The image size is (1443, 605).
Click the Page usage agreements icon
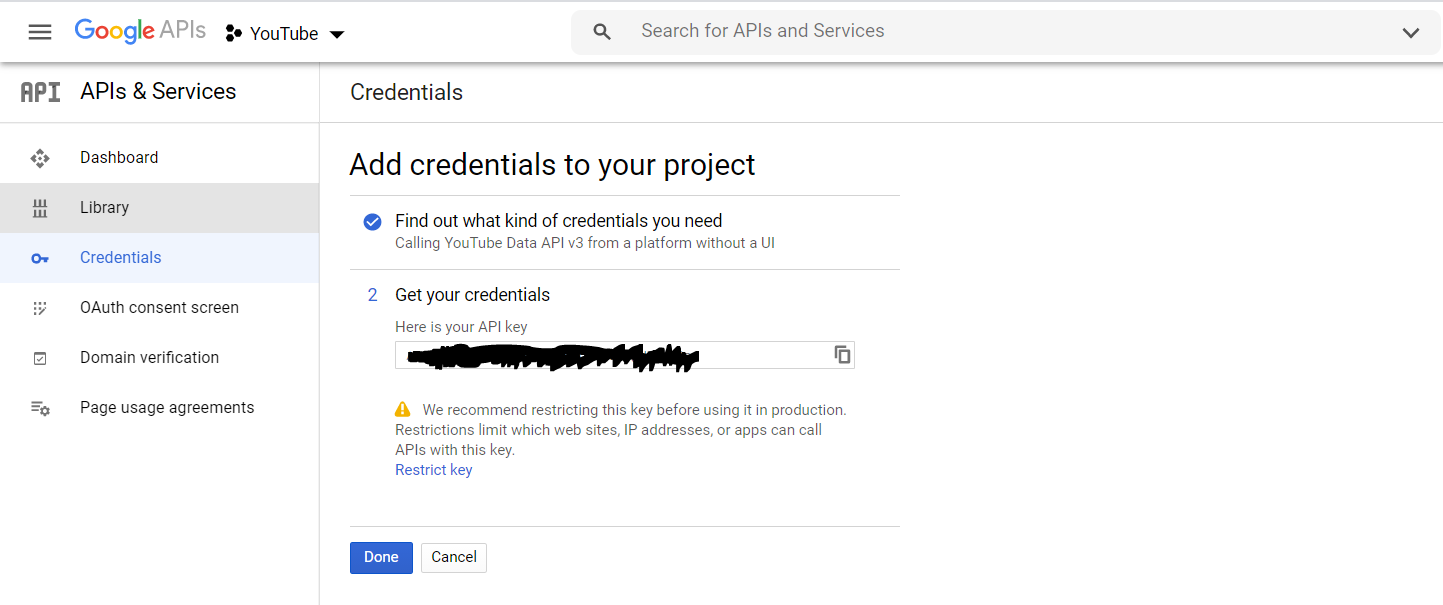[39, 407]
